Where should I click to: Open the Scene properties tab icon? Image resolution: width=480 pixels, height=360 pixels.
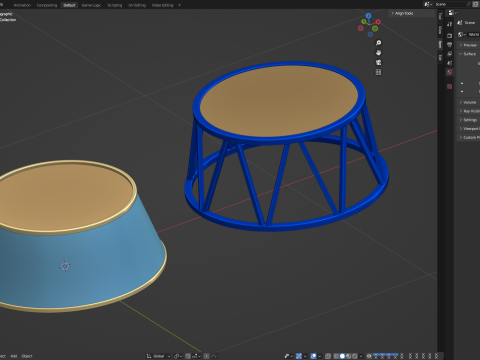click(450, 63)
